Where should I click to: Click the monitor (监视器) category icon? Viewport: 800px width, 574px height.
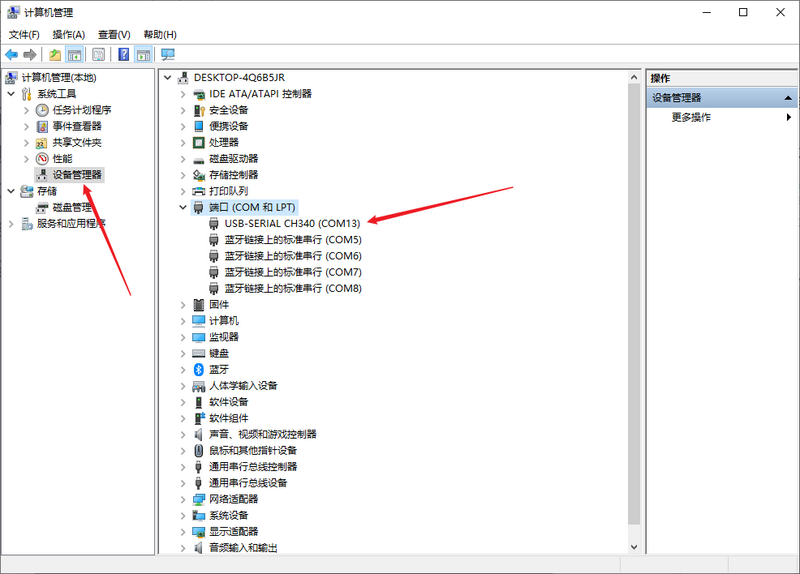[x=199, y=337]
